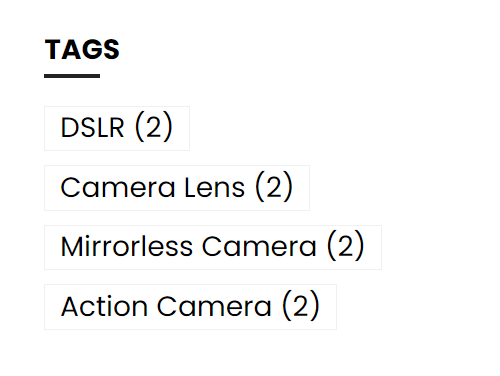
Task: Choose the Action Camera tag
Action: click(x=190, y=307)
